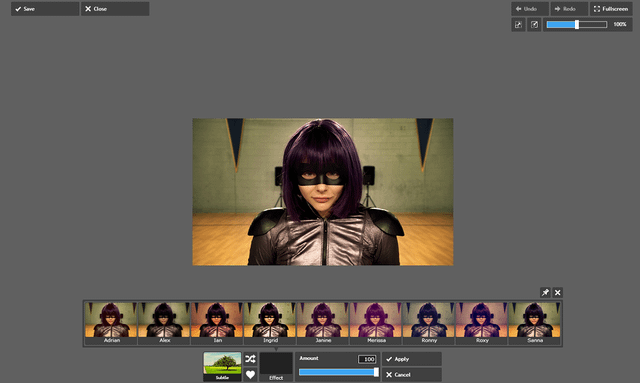Image resolution: width=640 pixels, height=383 pixels.
Task: Apply the Janine filter
Action: point(323,323)
